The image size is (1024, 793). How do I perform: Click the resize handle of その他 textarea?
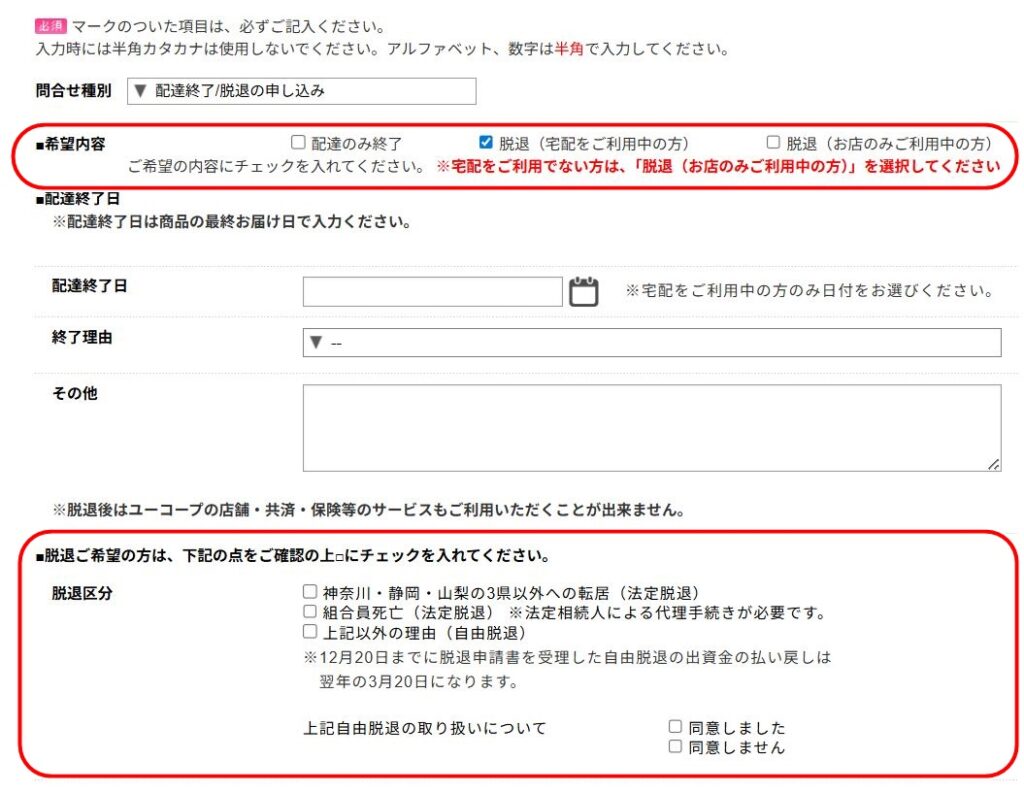coord(993,463)
